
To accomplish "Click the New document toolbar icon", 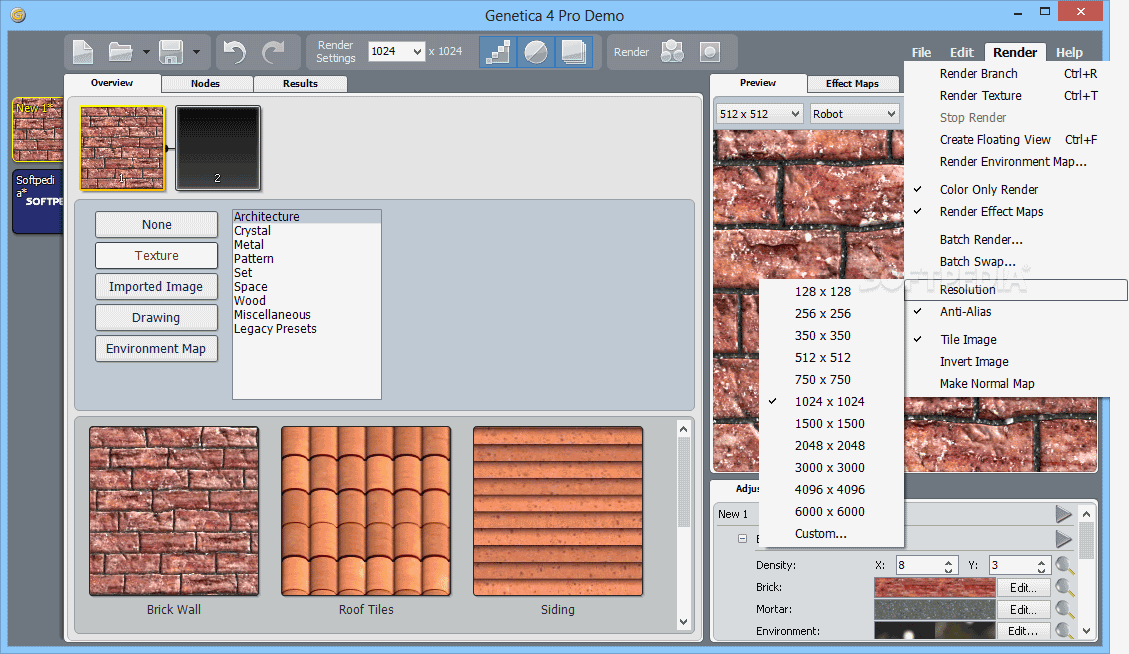I will (83, 52).
